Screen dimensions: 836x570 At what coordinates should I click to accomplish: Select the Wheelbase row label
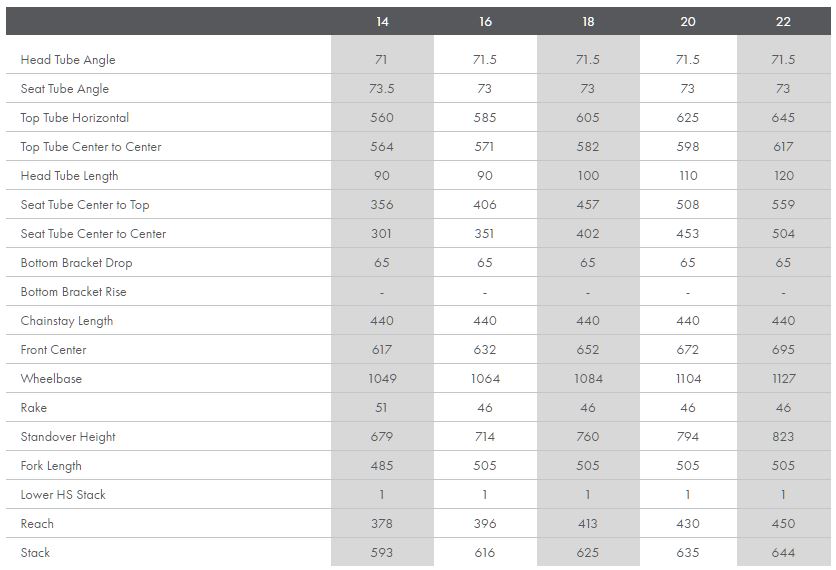pos(51,379)
